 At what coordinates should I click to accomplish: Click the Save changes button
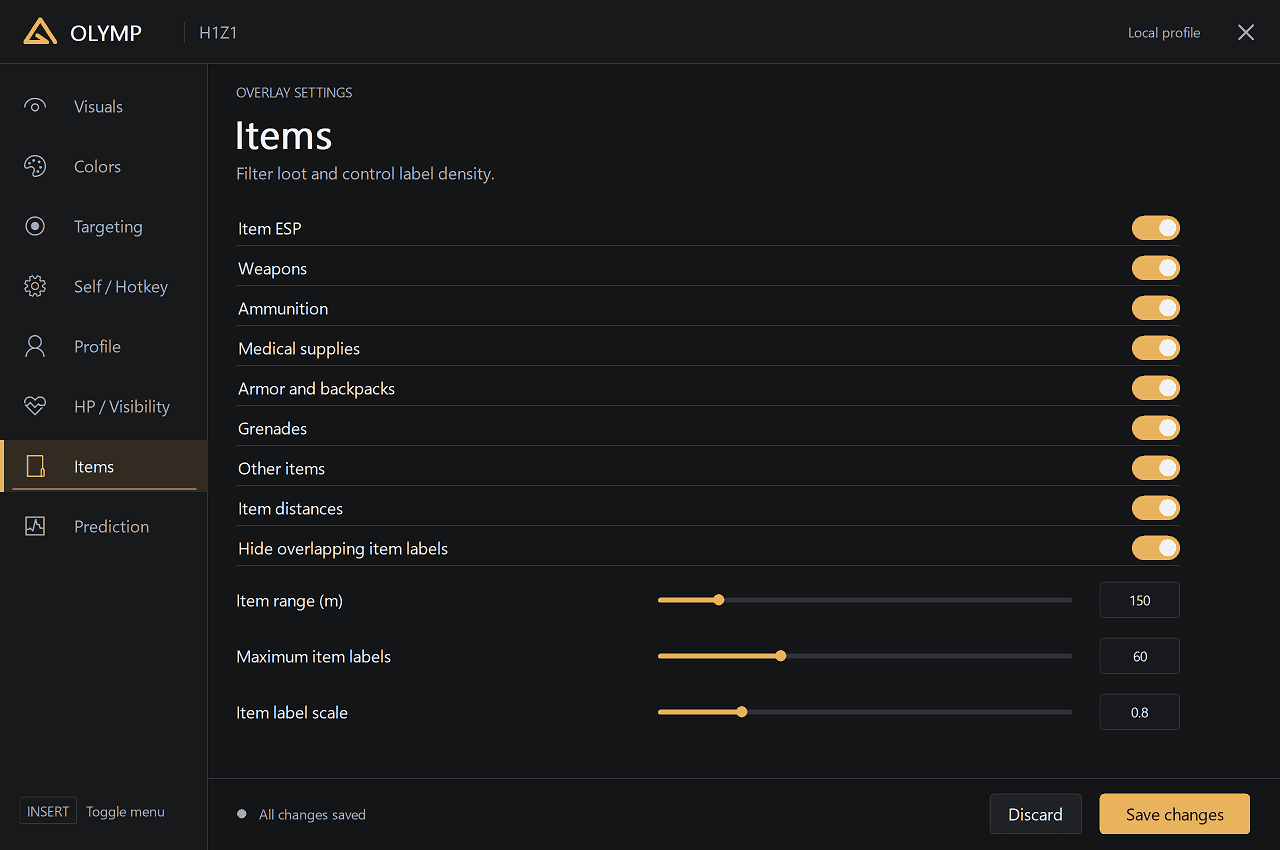[1174, 814]
